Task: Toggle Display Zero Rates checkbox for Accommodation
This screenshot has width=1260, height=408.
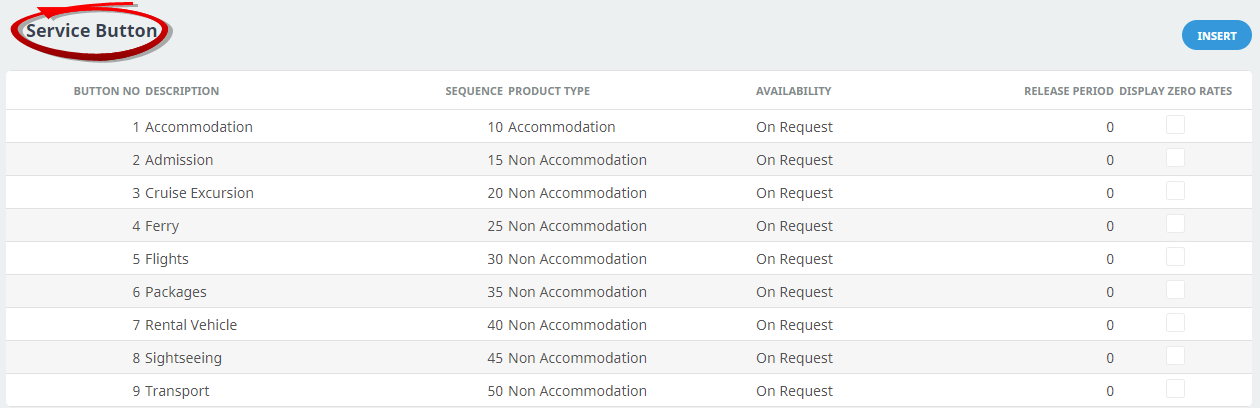Action: coord(1175,125)
